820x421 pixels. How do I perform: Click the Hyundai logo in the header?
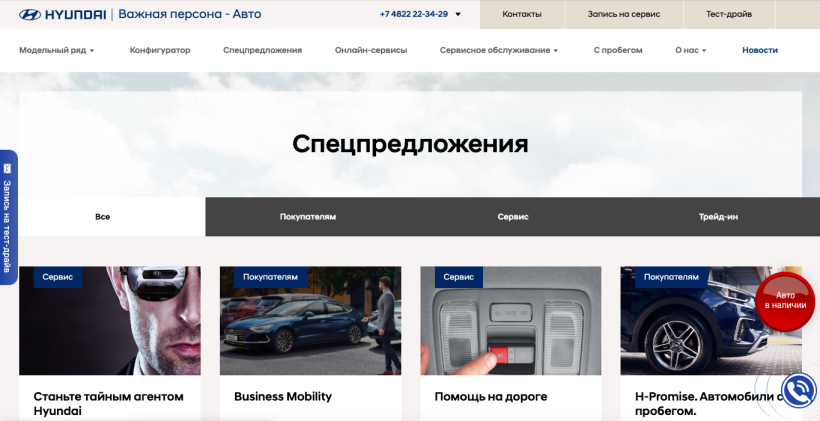tap(62, 14)
